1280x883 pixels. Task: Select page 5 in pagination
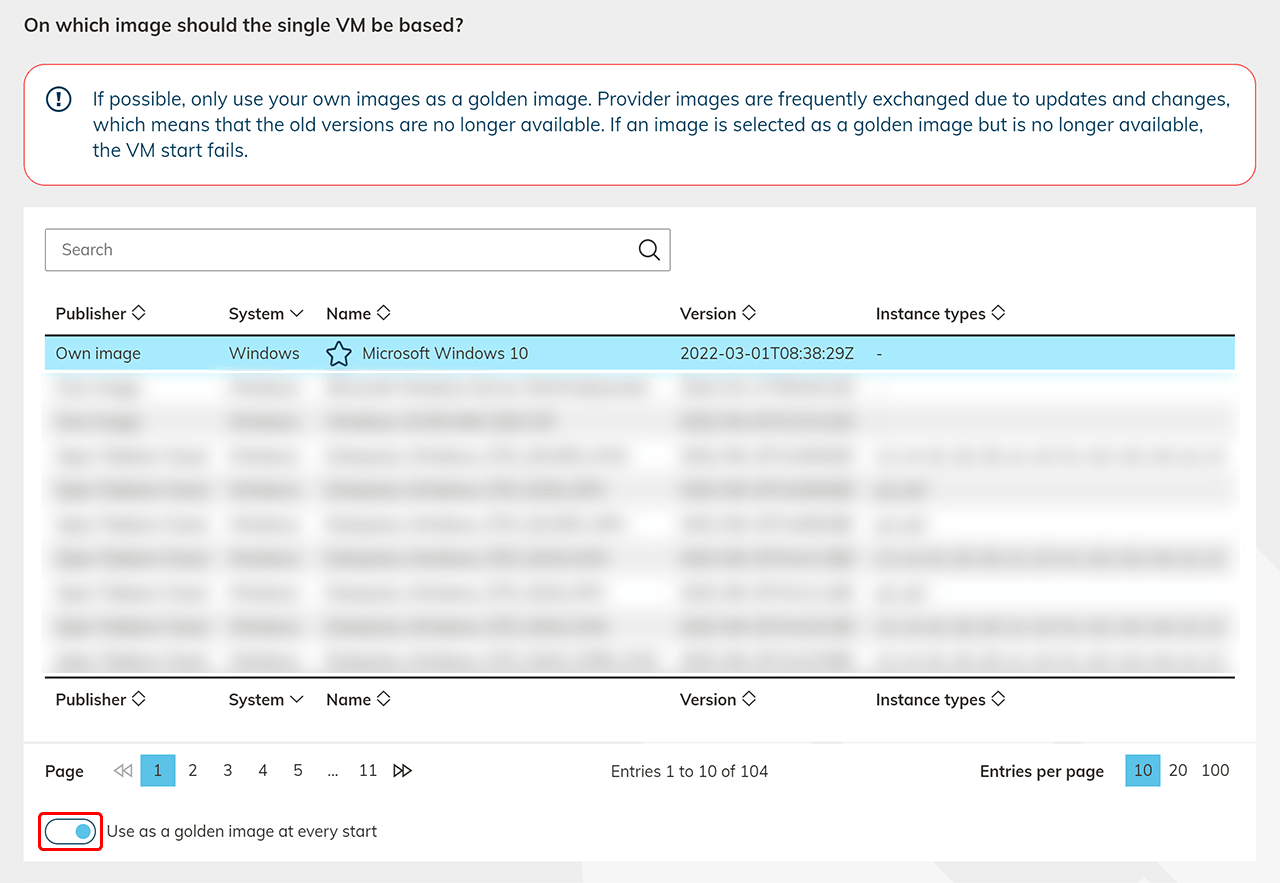[x=298, y=771]
